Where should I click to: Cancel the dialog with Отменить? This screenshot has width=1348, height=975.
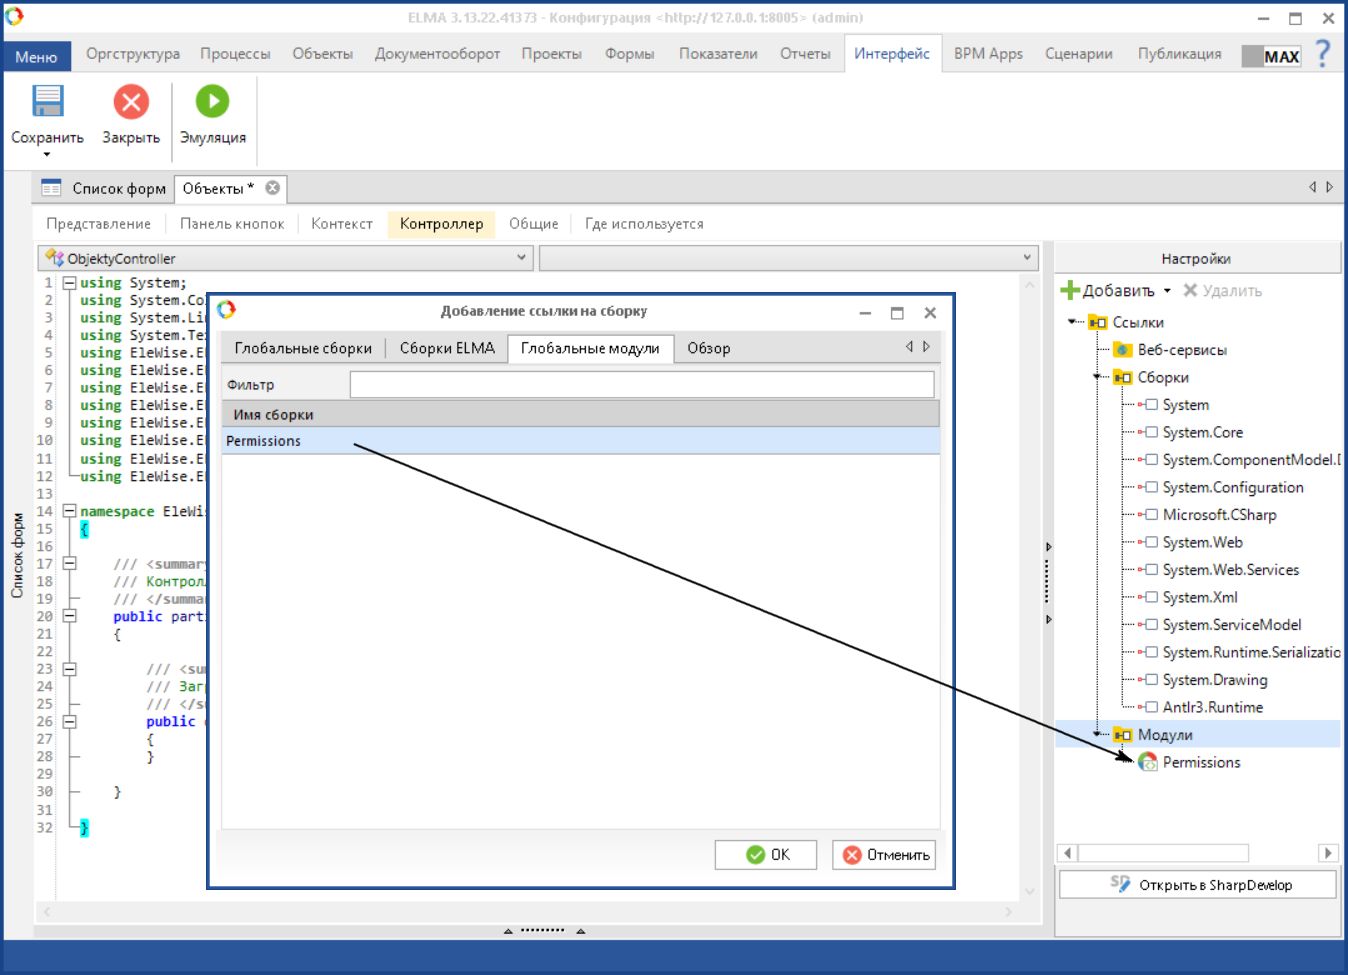pos(884,855)
